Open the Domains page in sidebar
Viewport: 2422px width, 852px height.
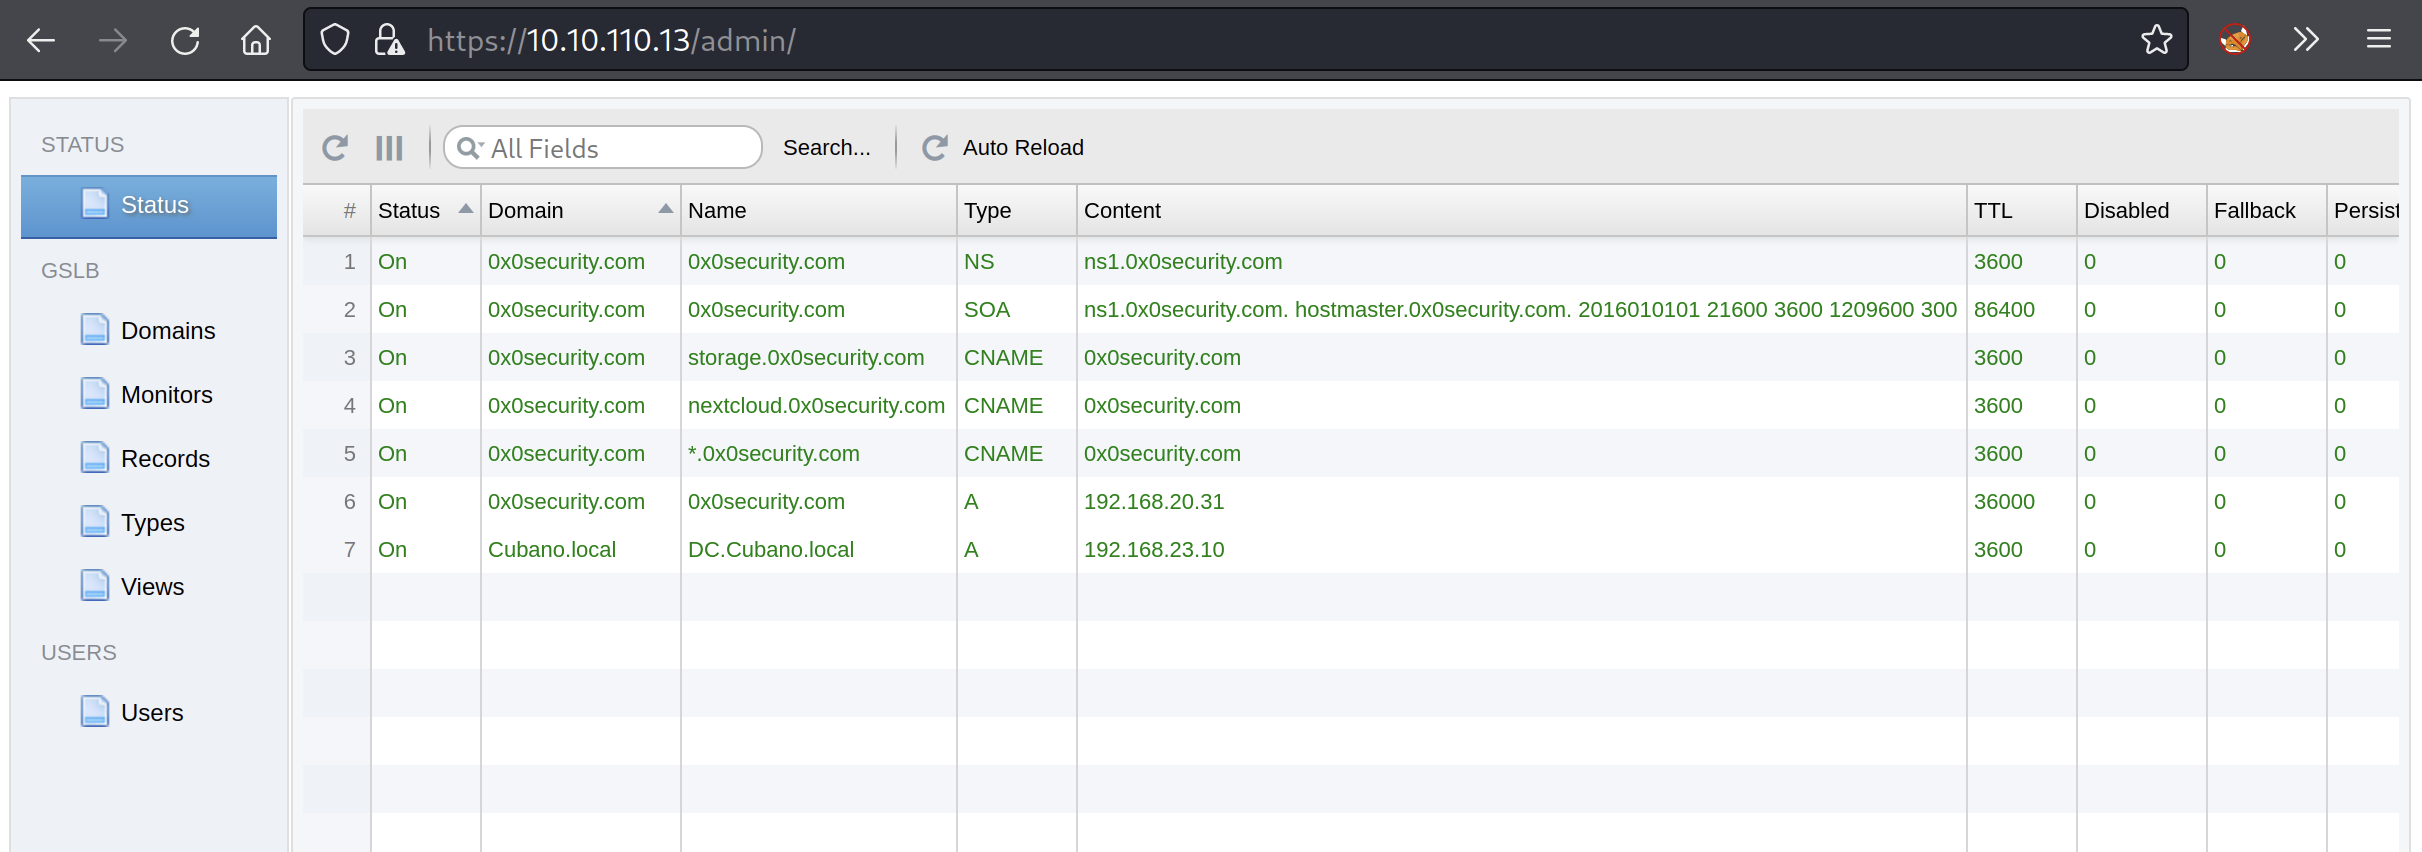[x=167, y=331]
